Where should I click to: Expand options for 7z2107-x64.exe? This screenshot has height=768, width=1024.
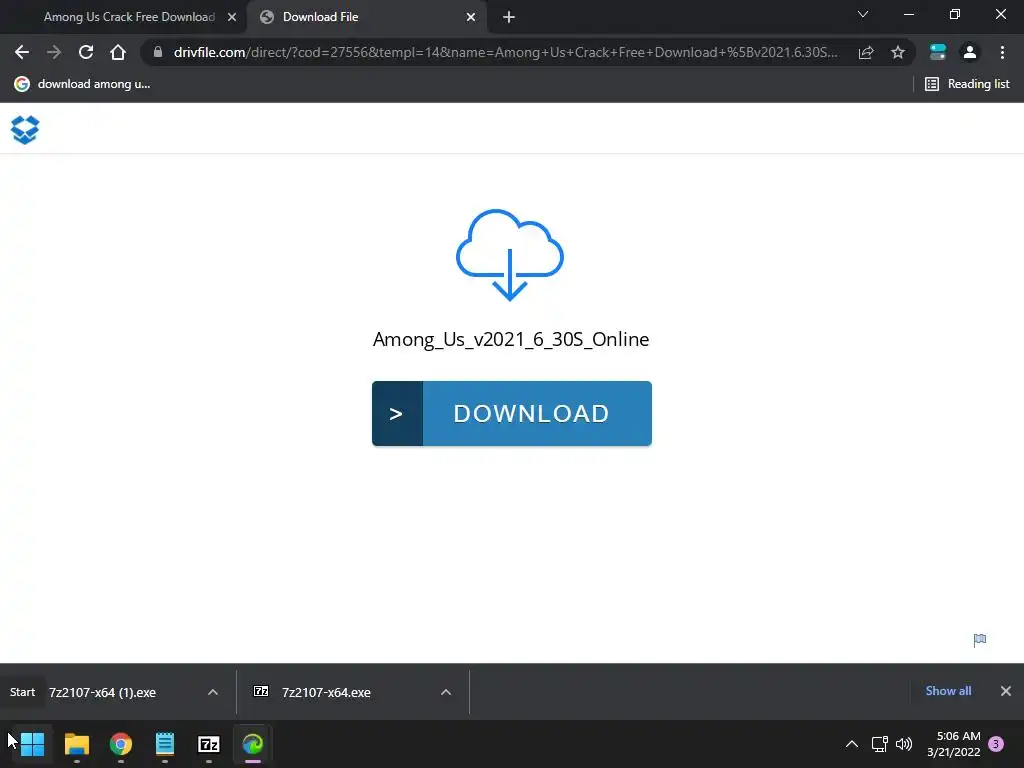[446, 692]
